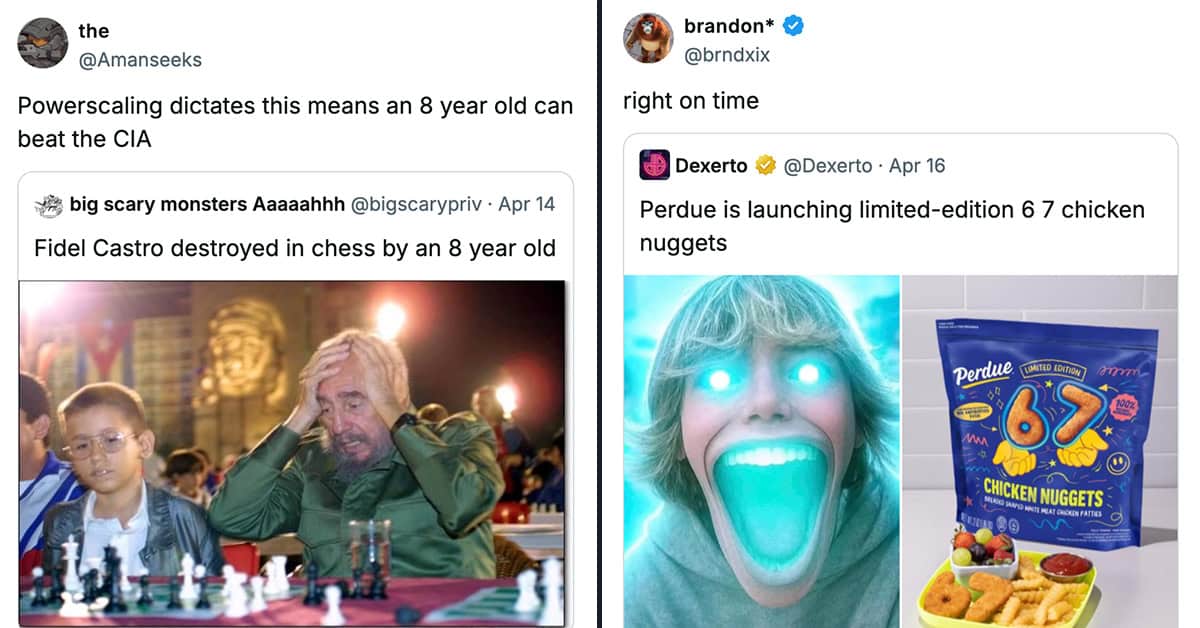Image resolution: width=1200 pixels, height=628 pixels.
Task: Open the Perdue chicken nuggets bag photo
Action: click(1040, 452)
